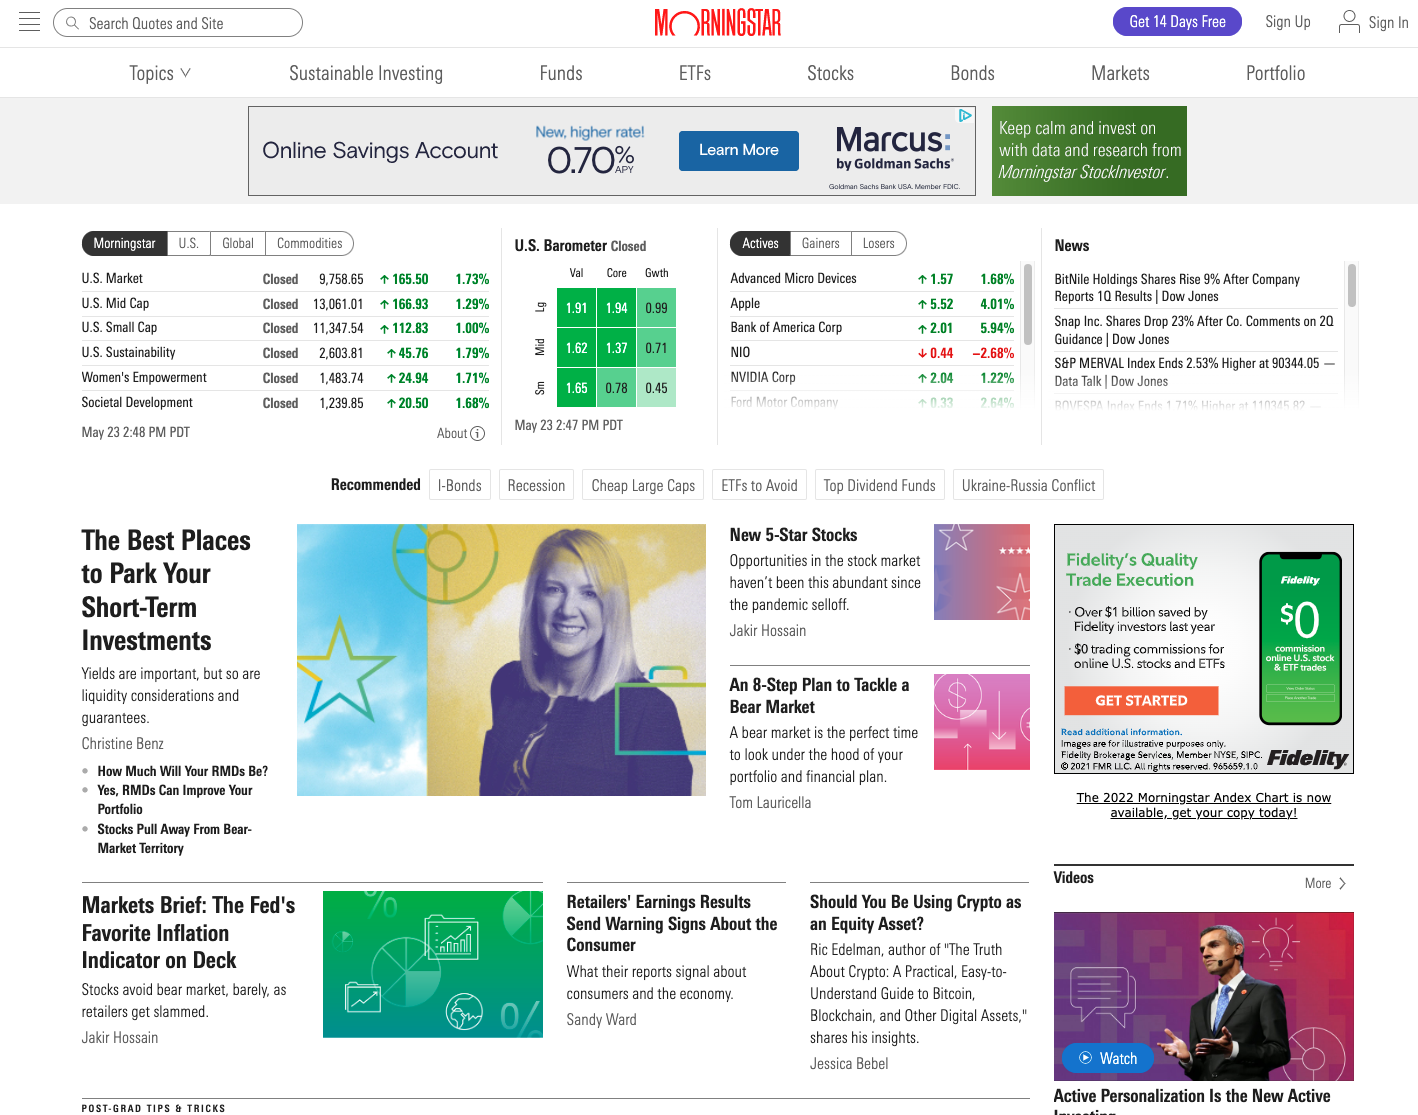
Task: Open the Markets navigation item
Action: pos(1121,73)
